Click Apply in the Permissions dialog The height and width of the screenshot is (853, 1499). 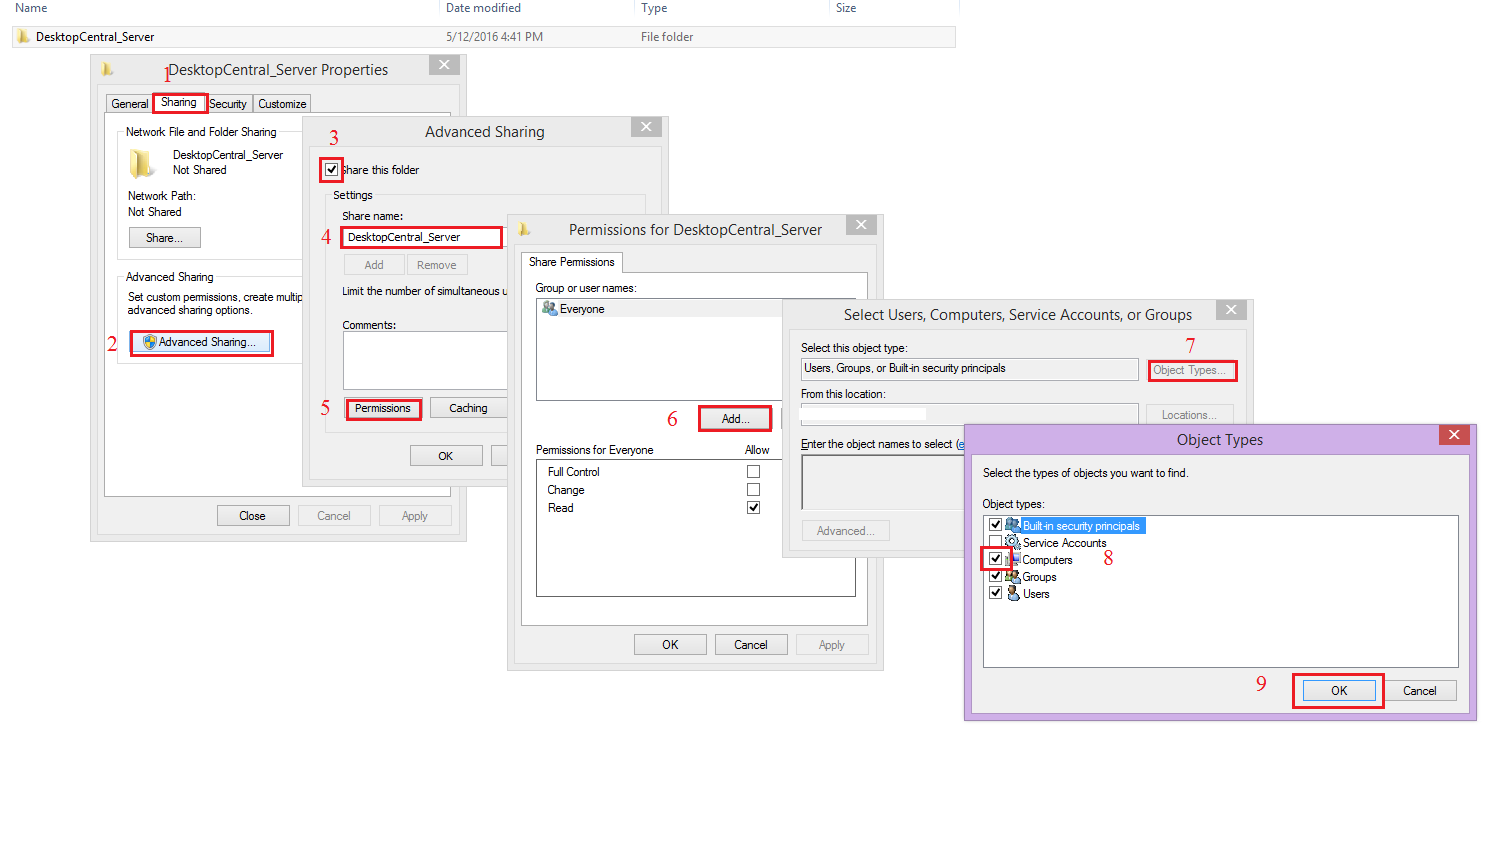click(832, 645)
